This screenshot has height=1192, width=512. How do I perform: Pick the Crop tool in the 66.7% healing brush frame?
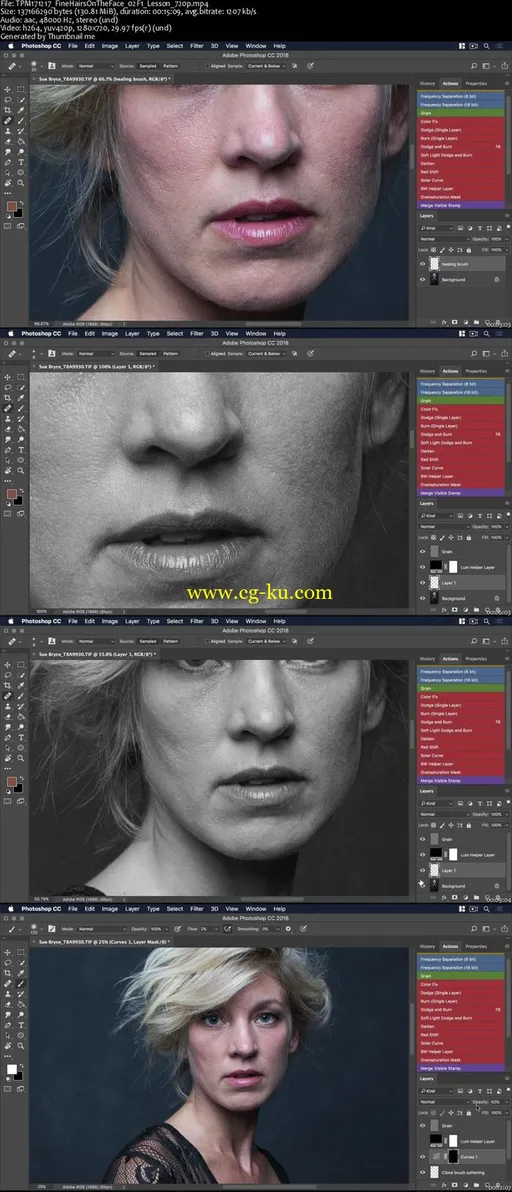[8, 109]
